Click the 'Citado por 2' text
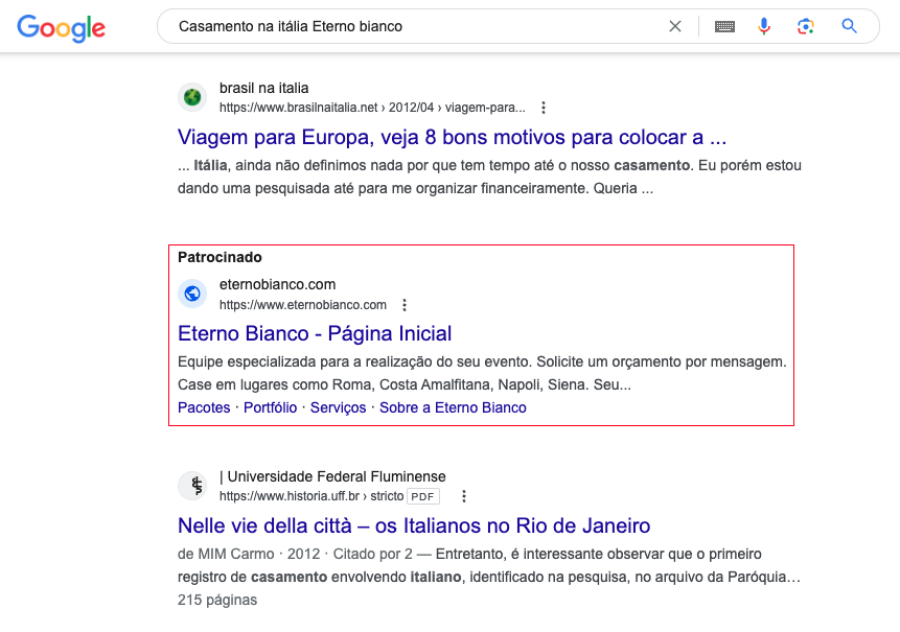The image size is (900, 632). click(x=373, y=554)
